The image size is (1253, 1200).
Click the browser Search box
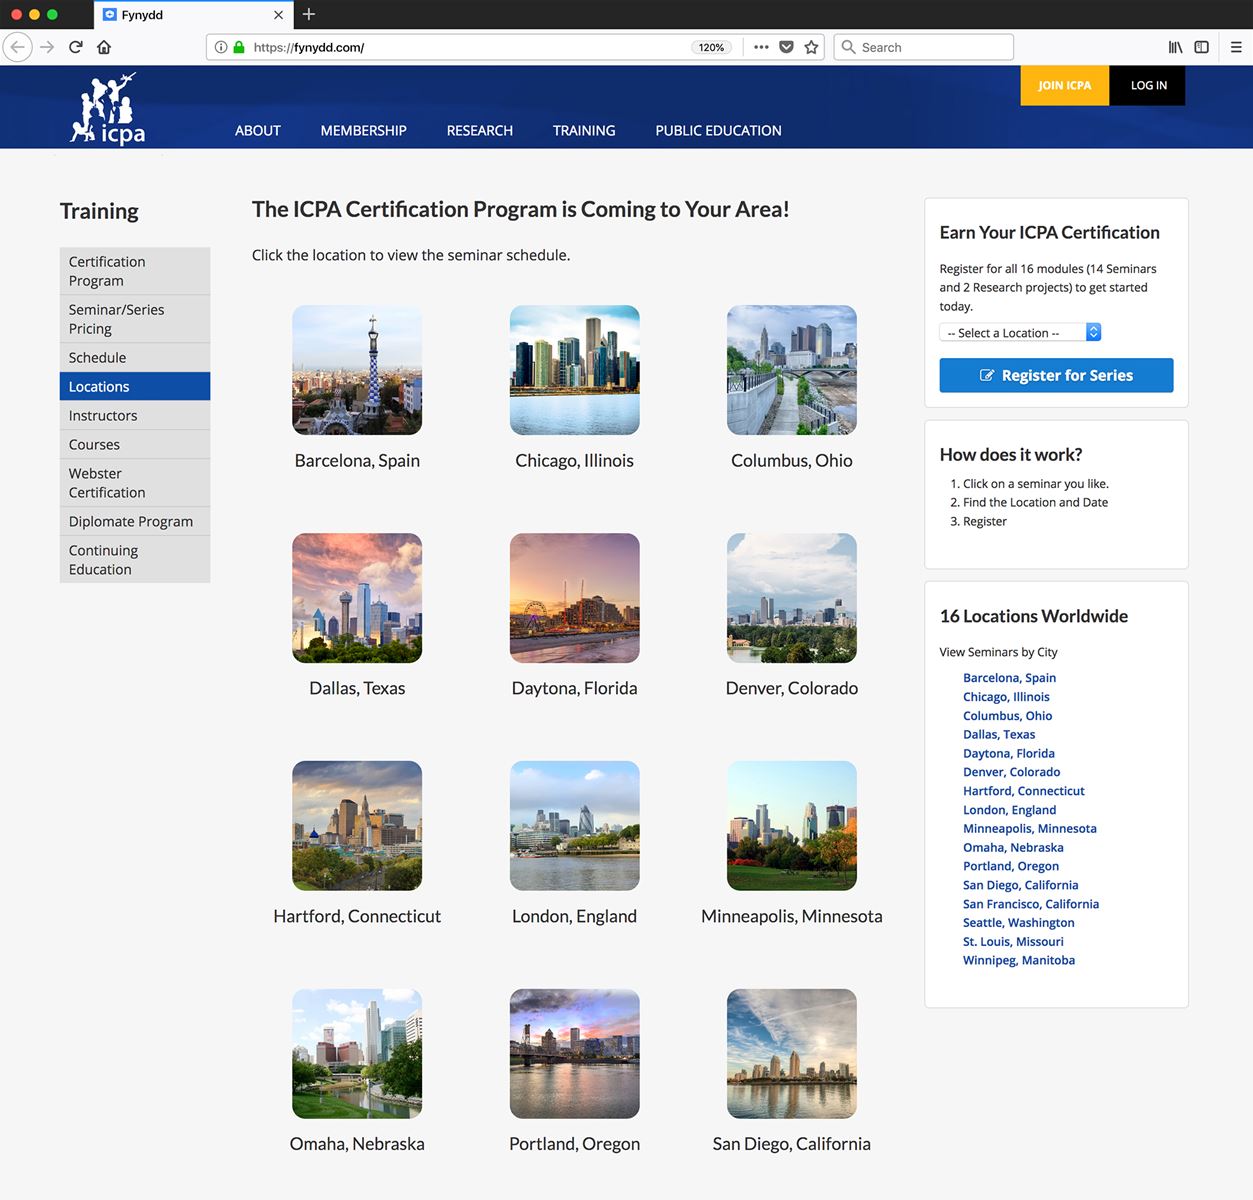coord(924,47)
